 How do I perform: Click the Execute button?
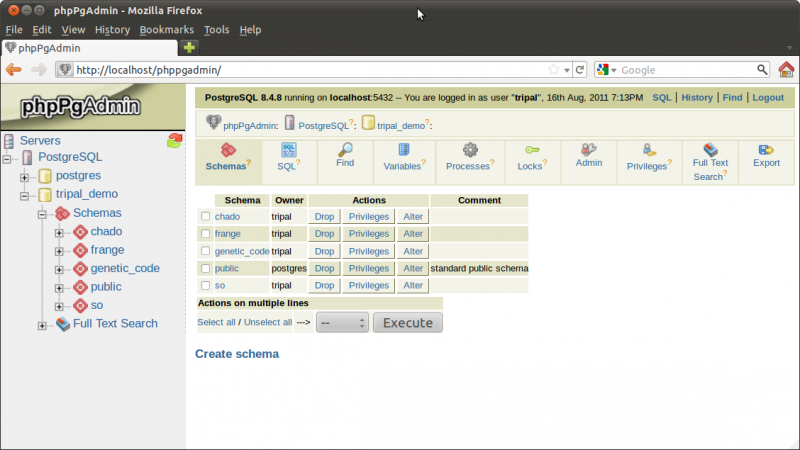(408, 322)
